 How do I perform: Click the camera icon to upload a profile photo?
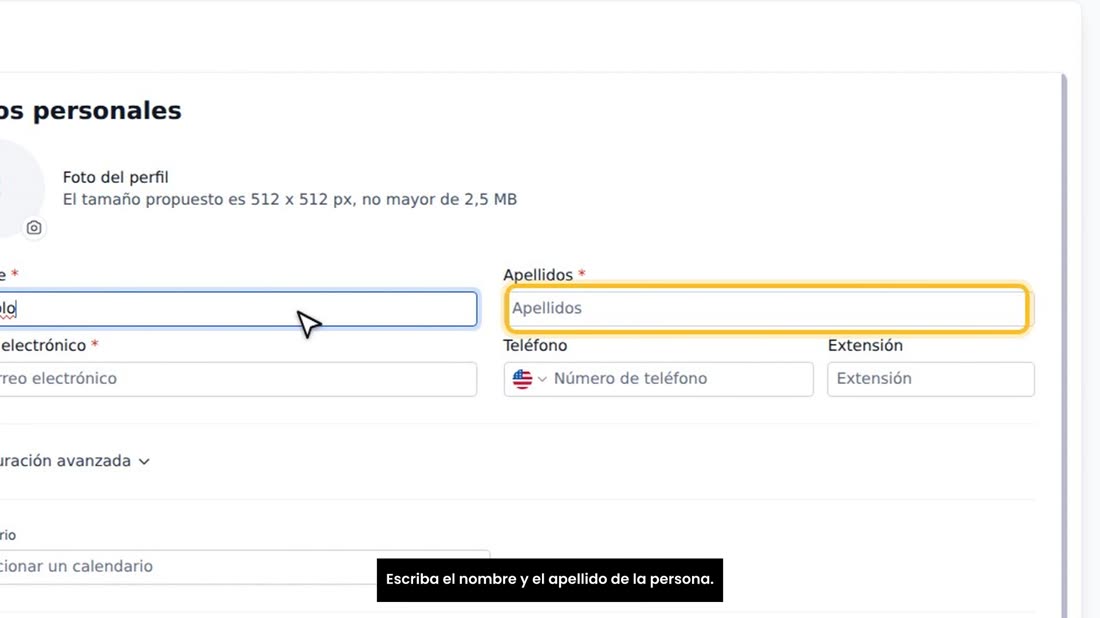34,228
